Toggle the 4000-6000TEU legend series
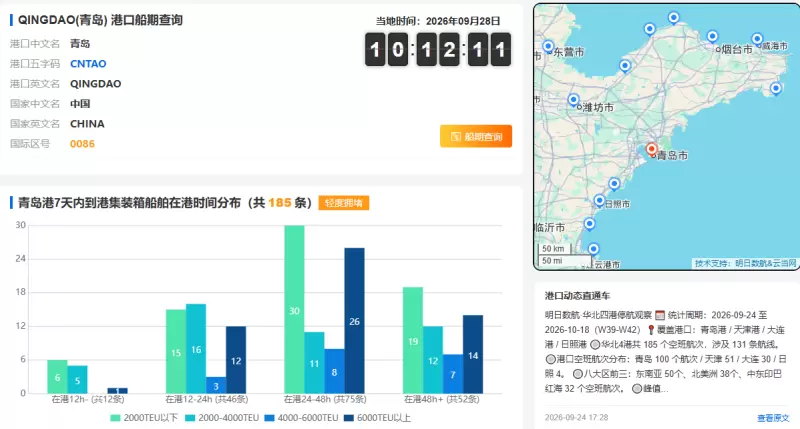Image resolution: width=800 pixels, height=429 pixels. (x=301, y=418)
